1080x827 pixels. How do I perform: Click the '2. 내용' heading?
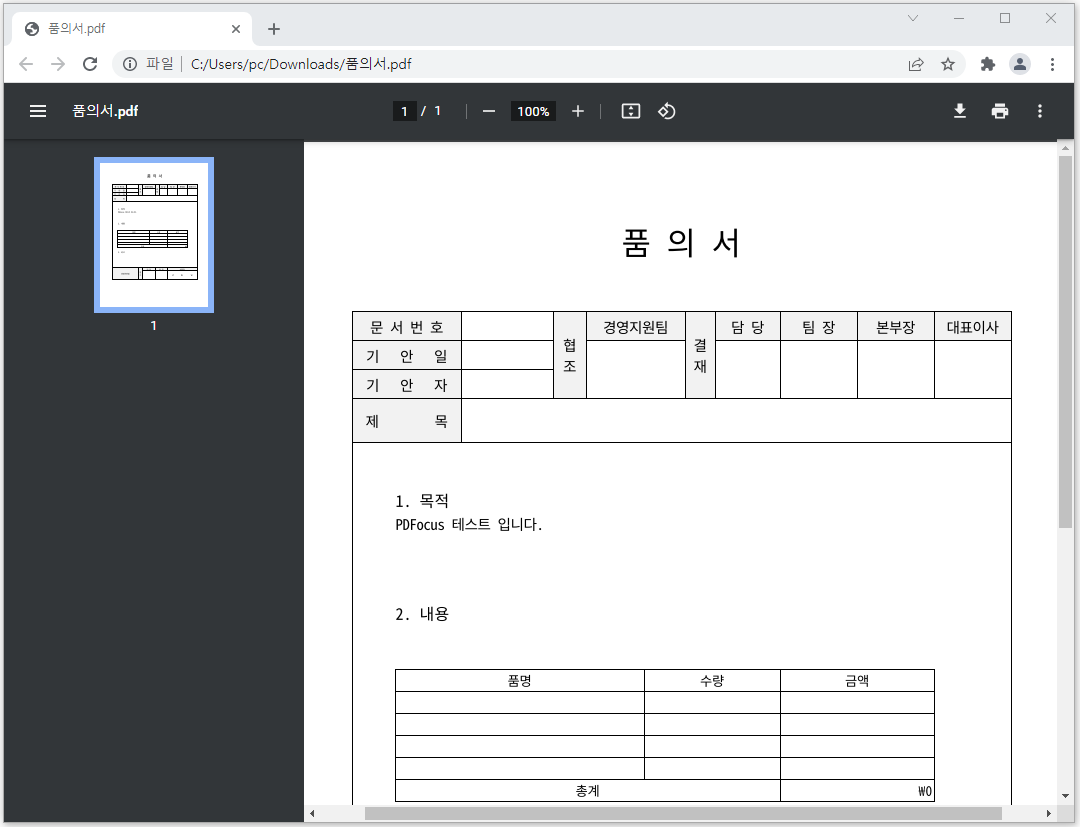point(422,614)
